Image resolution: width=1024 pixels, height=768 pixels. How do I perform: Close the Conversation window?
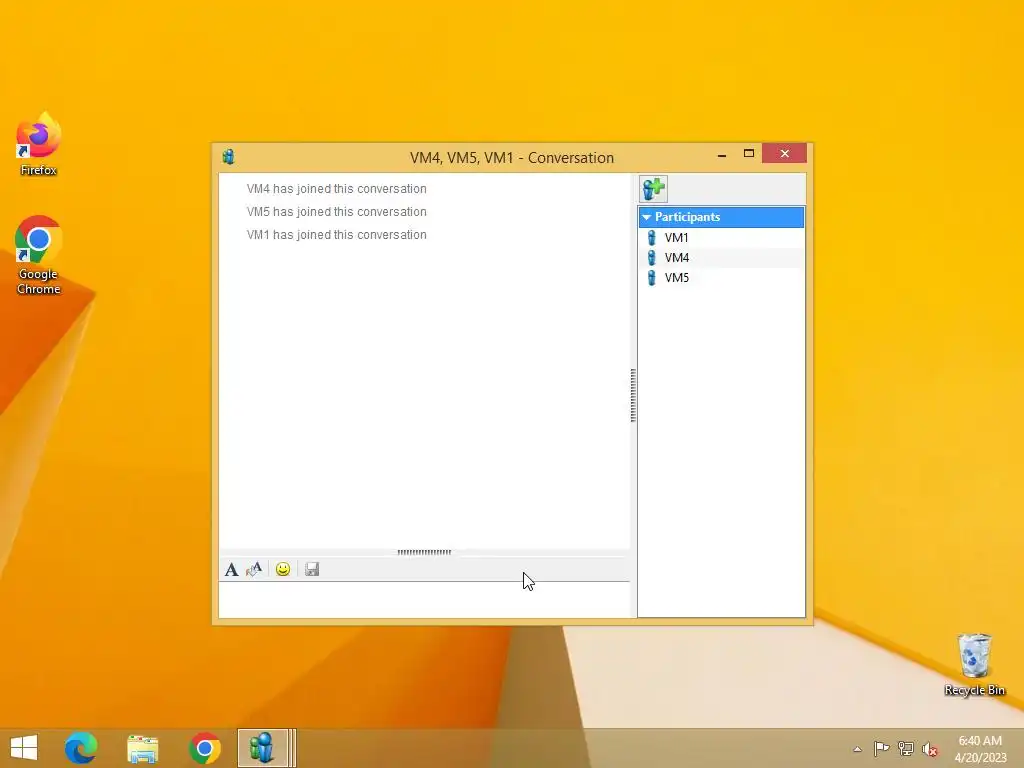tap(784, 153)
